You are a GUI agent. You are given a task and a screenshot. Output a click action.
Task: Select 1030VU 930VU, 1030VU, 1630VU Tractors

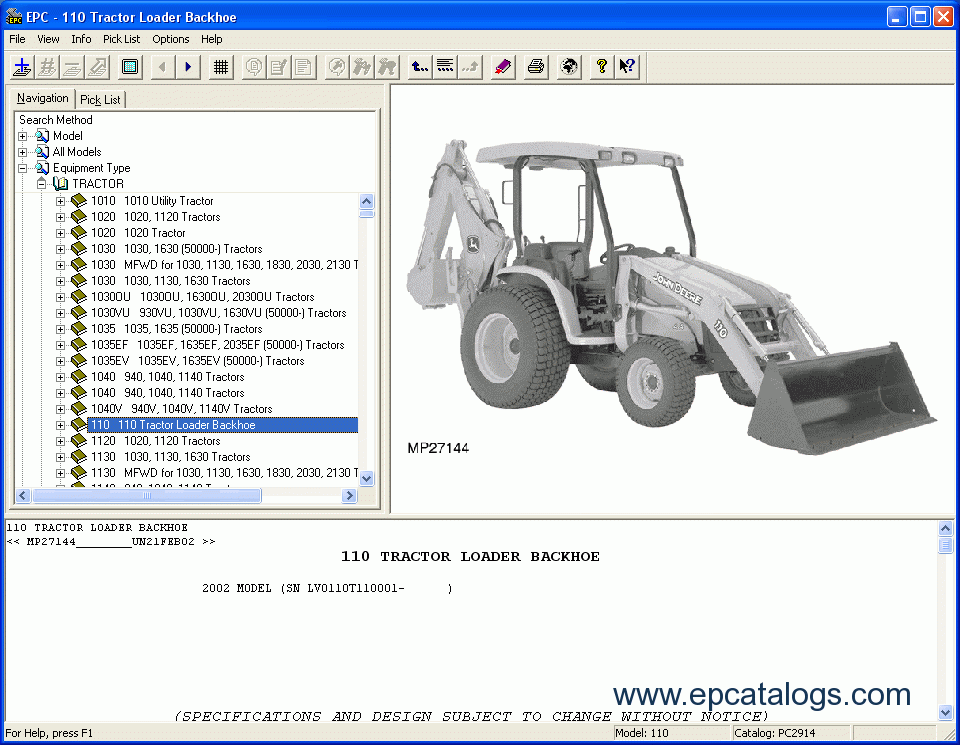pos(219,313)
